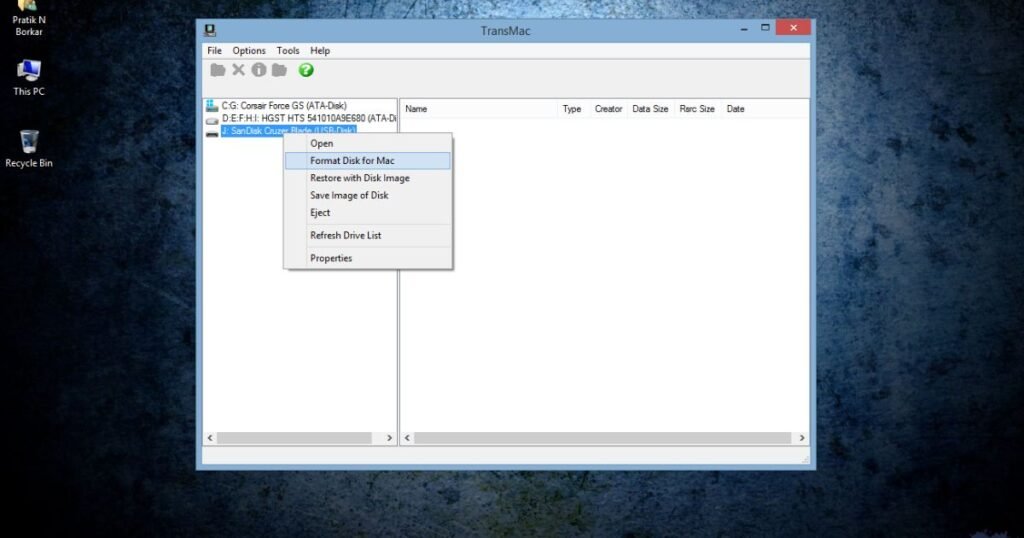Click the Info icon in the toolbar

(x=259, y=70)
